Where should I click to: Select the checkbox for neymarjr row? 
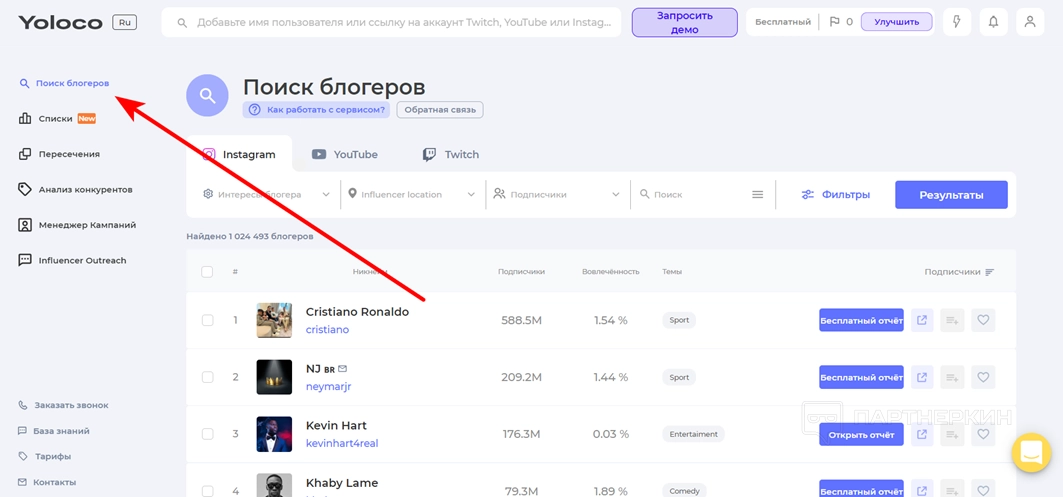(208, 377)
